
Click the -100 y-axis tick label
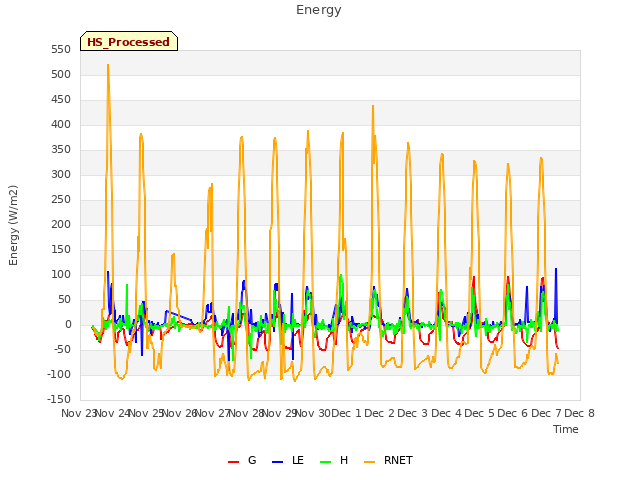[59, 374]
